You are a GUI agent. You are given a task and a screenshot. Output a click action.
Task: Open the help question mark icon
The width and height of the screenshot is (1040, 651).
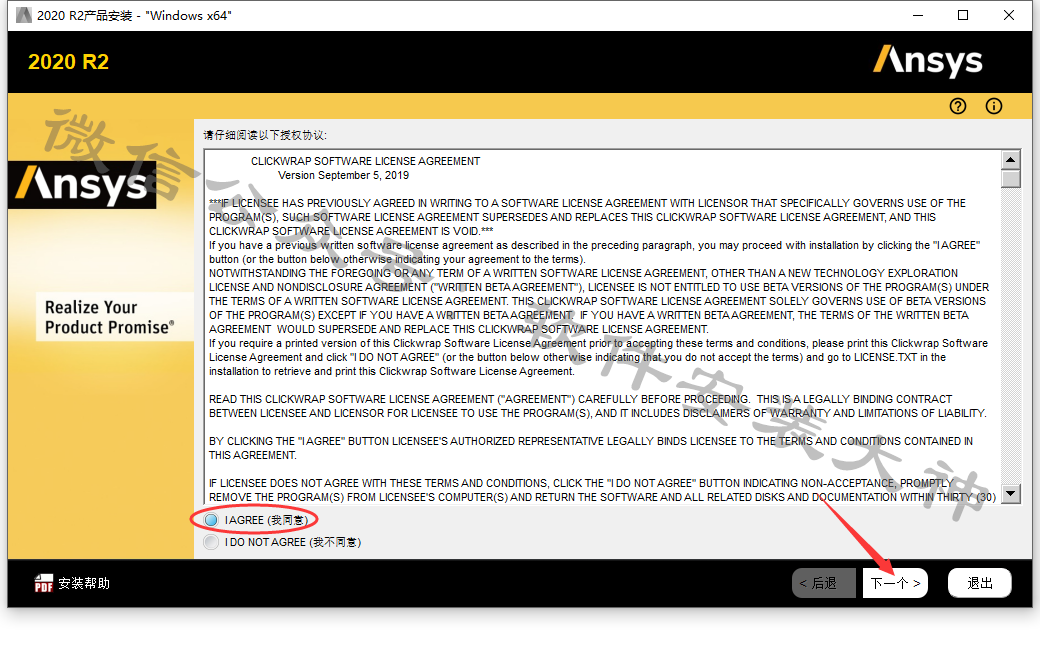click(958, 106)
